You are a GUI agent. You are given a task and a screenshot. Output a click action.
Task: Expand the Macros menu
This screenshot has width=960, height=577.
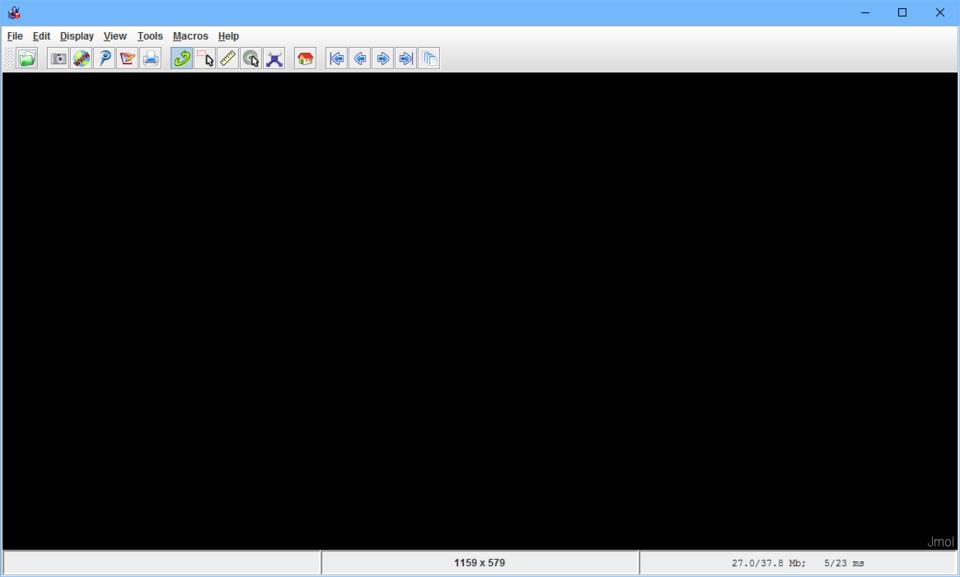(190, 36)
